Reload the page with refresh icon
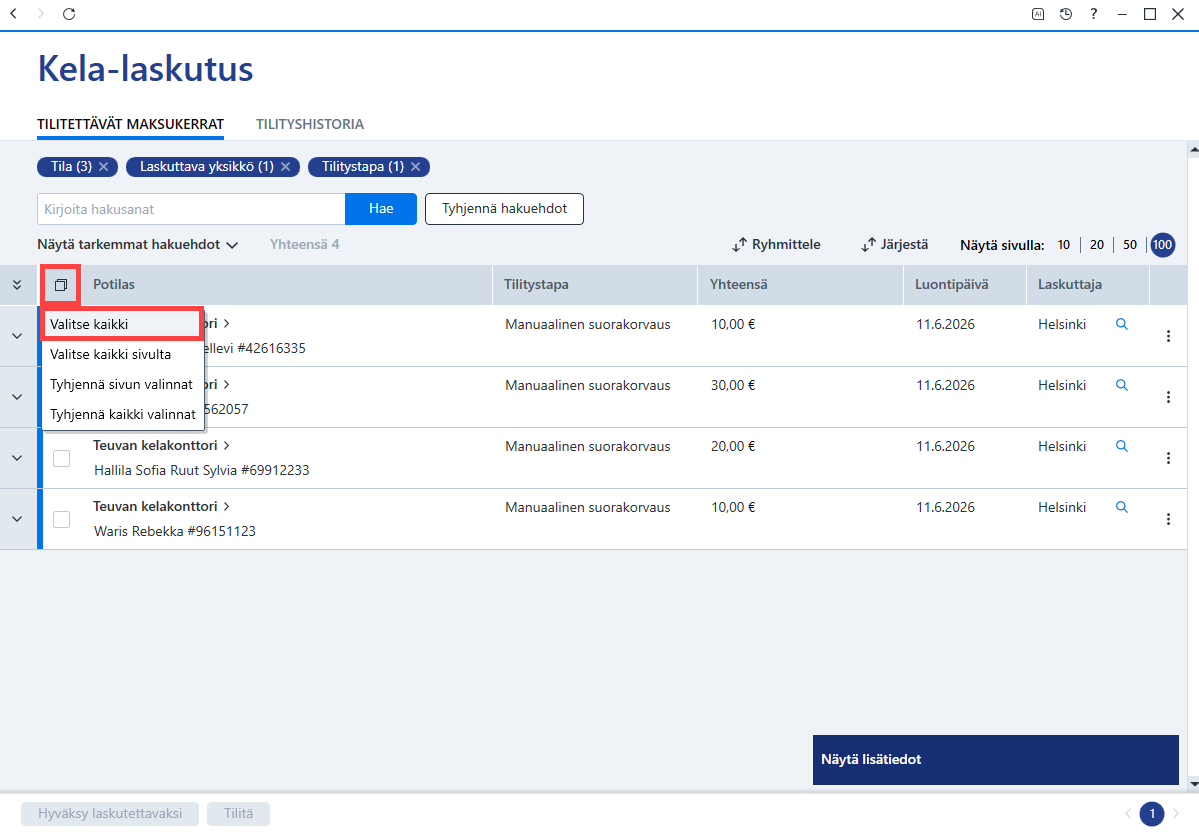Viewport: 1199px width, 832px height. [x=69, y=14]
